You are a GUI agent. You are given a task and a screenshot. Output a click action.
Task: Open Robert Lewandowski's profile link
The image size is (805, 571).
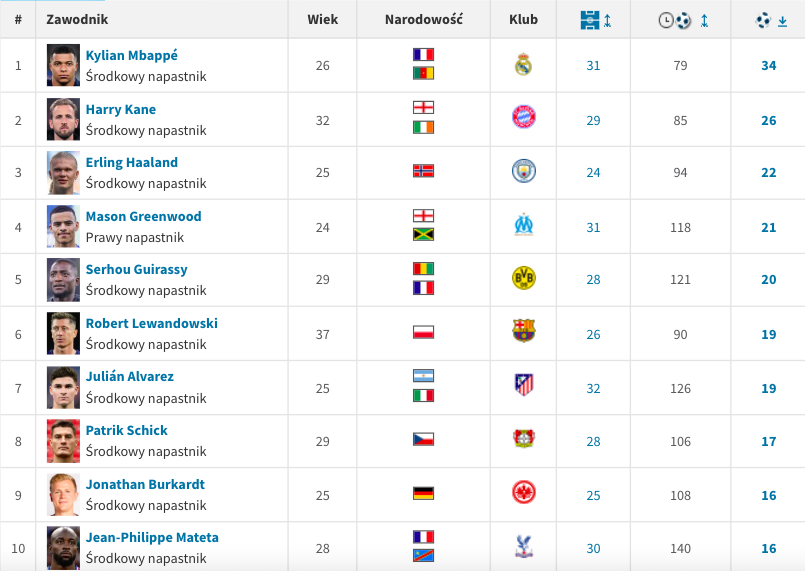click(151, 324)
